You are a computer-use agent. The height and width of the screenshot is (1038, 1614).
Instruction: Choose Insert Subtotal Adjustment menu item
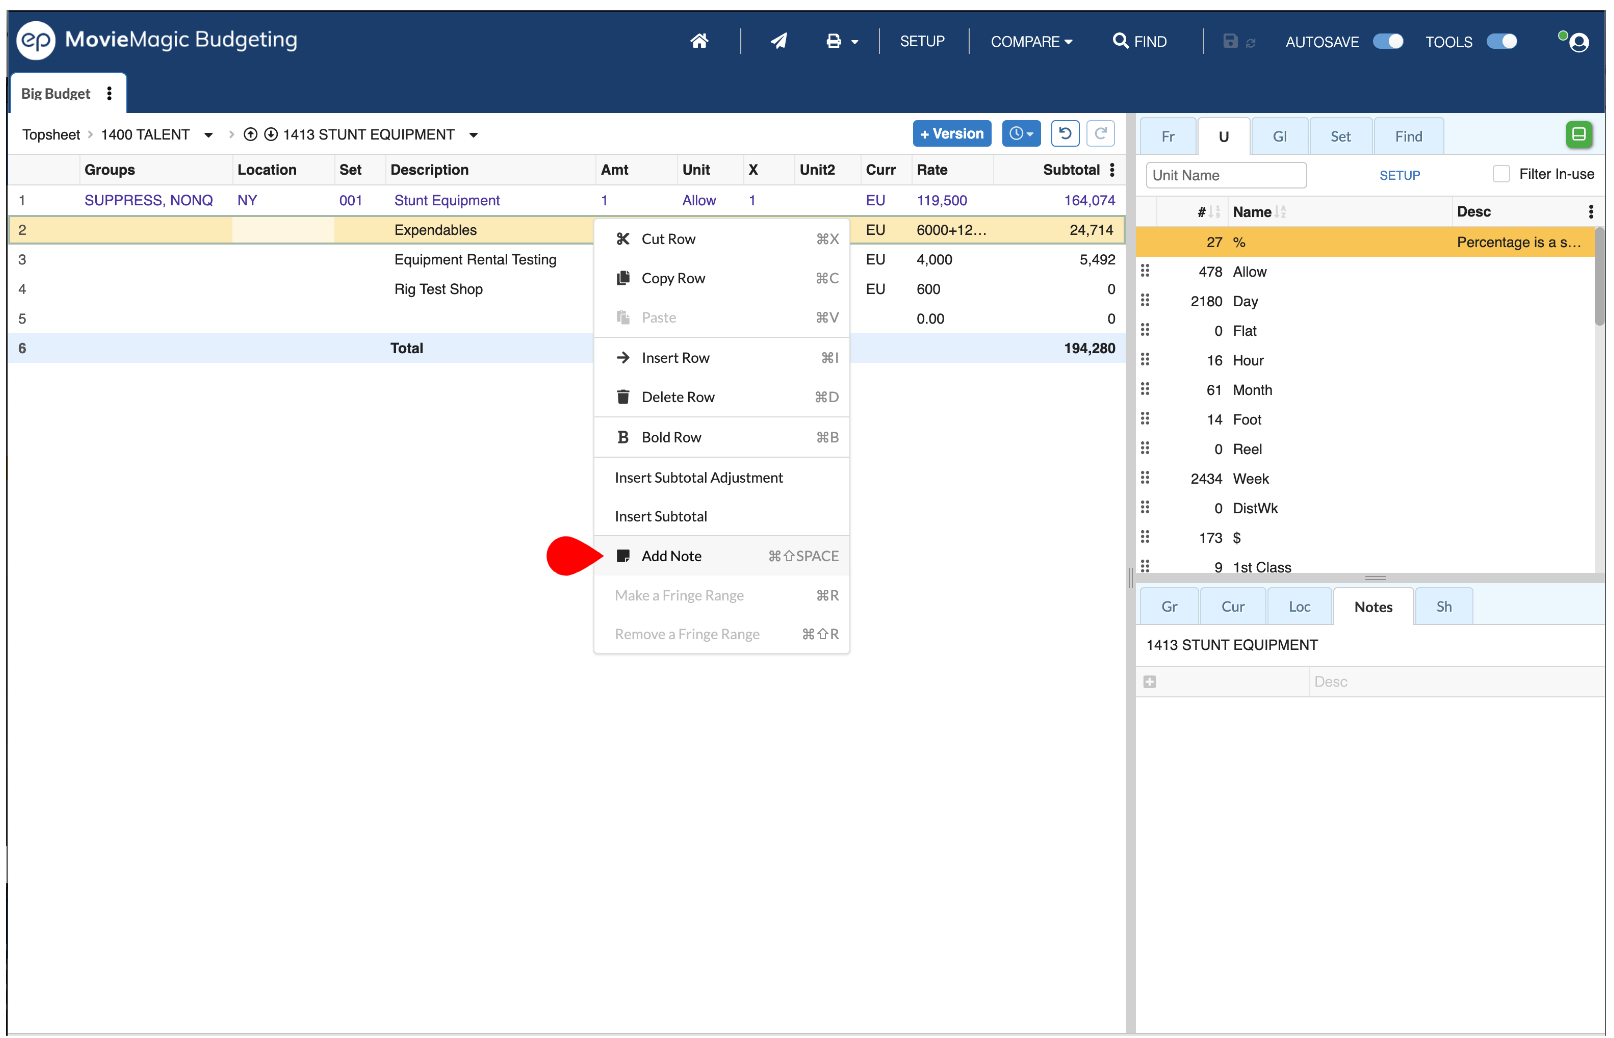coord(722,478)
